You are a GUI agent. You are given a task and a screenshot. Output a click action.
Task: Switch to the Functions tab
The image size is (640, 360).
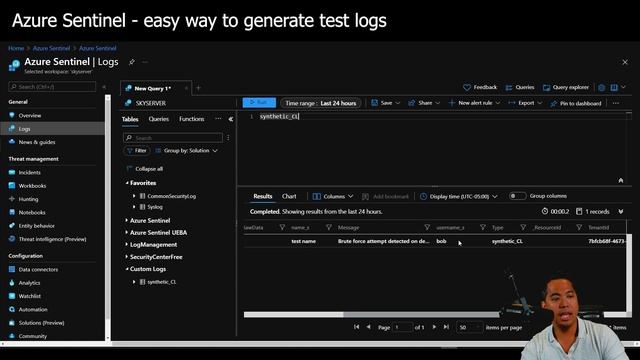(x=191, y=119)
